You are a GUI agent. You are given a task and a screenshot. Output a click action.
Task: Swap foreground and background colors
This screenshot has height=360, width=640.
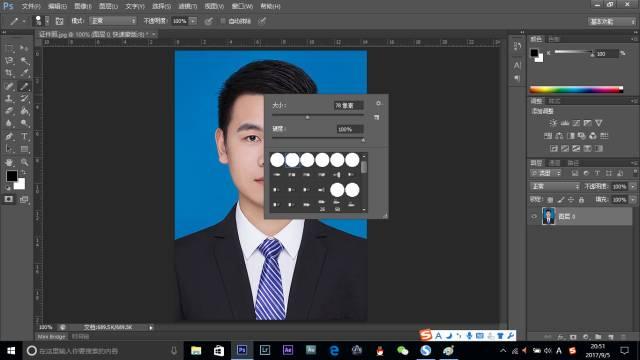pos(23,173)
